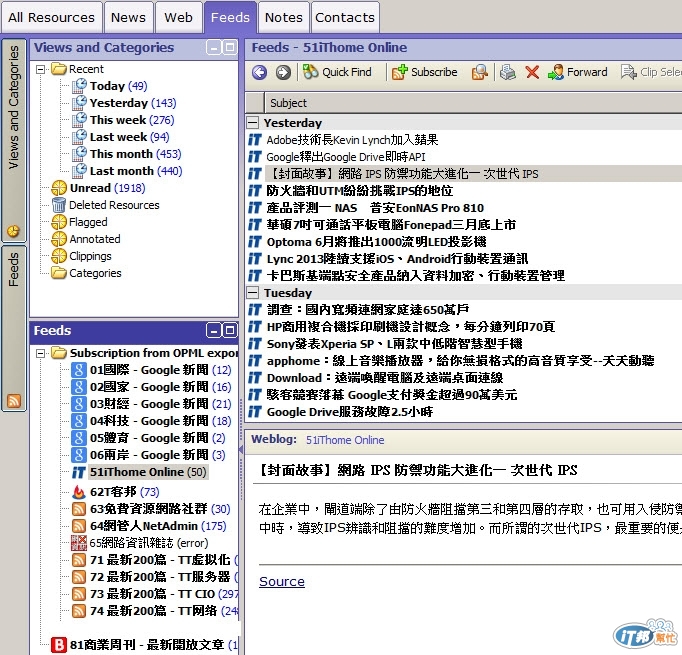Minimize the Feeds panel

click(x=214, y=331)
